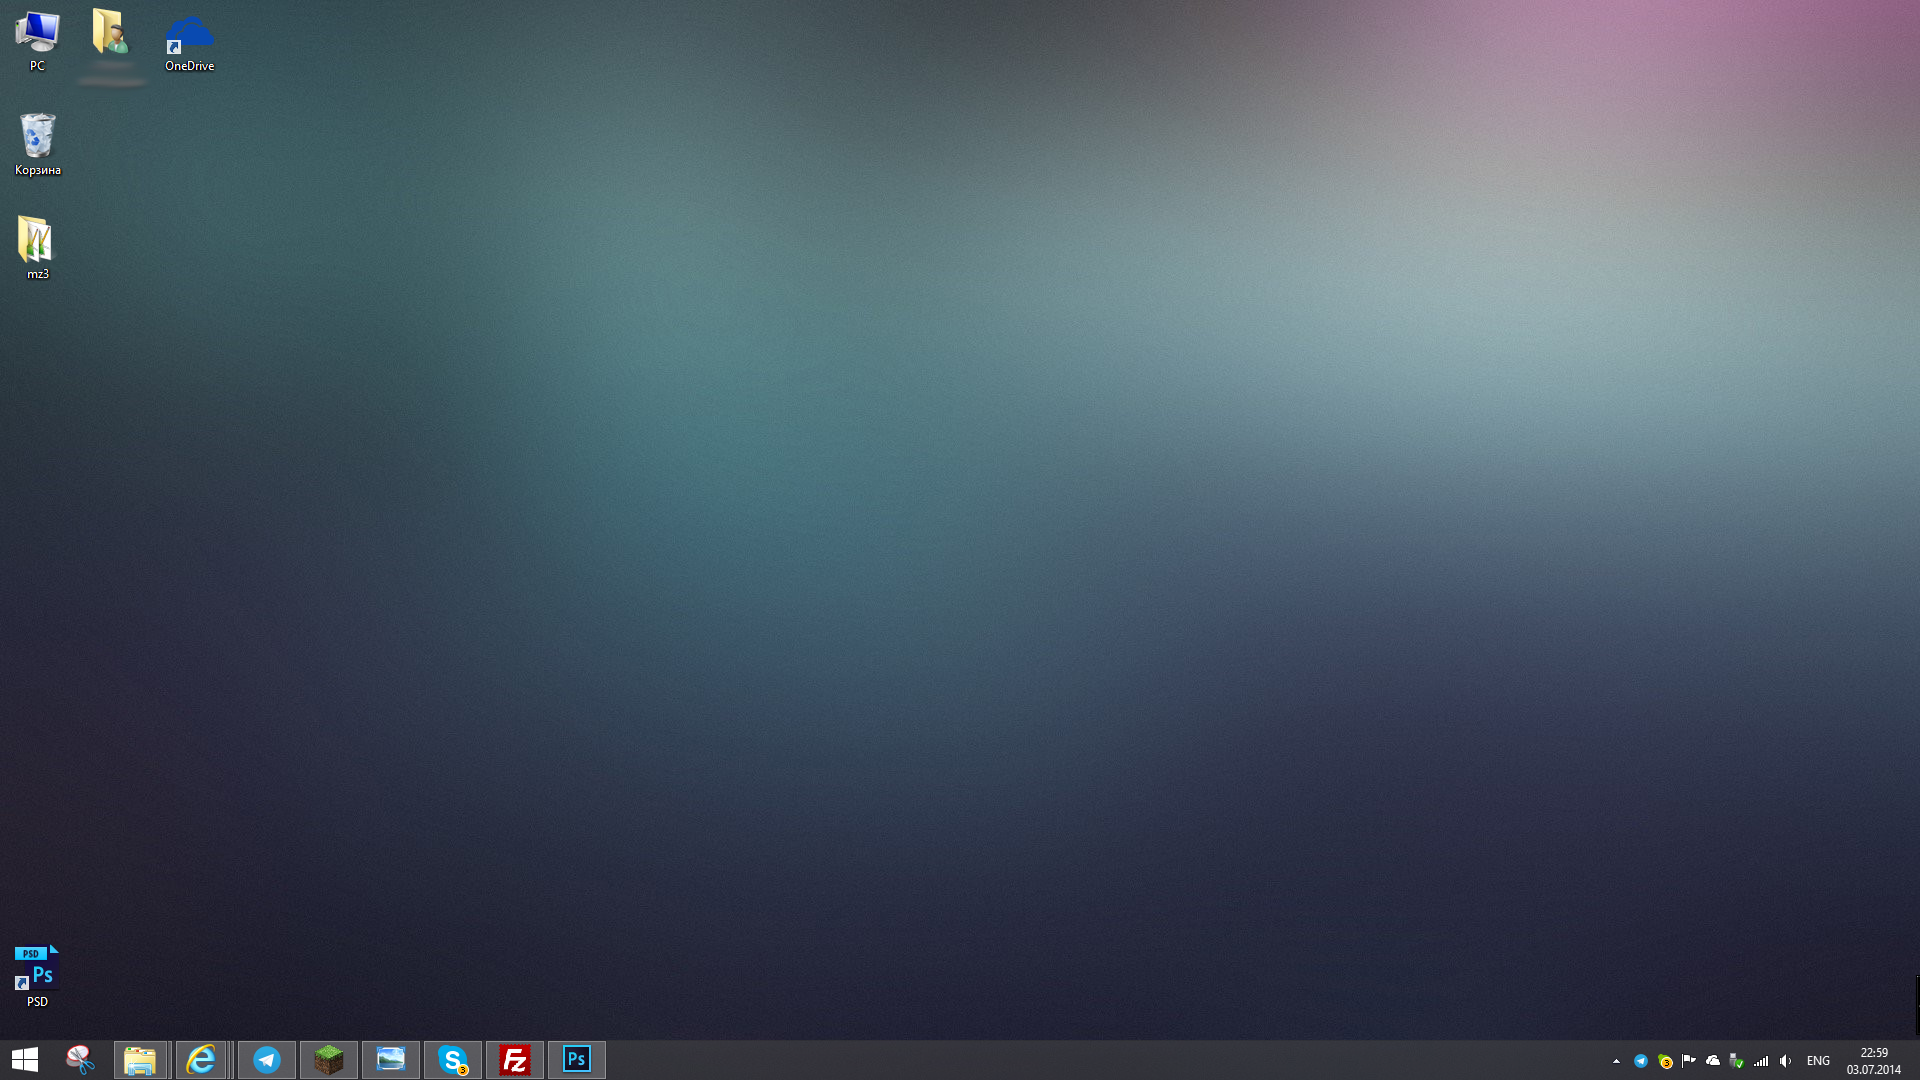The height and width of the screenshot is (1080, 1920).
Task: Launch Snipping Tool from taskbar
Action: 80,1060
